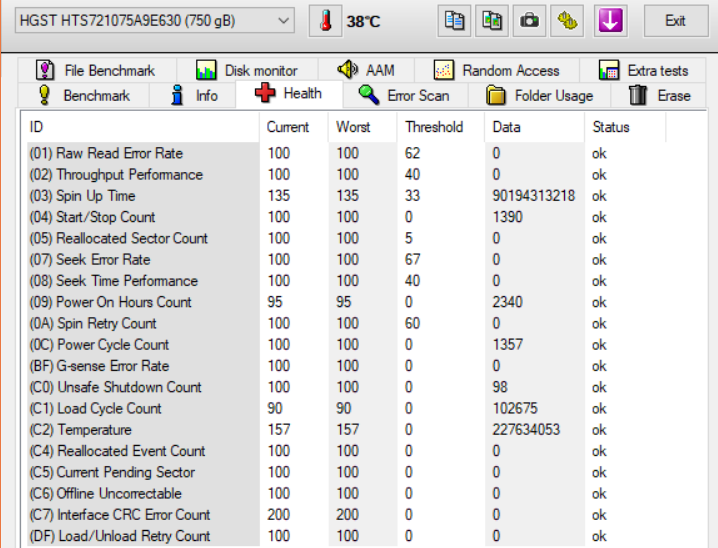
Task: Click the copy screenshot to clipboard icon
Action: [492, 21]
